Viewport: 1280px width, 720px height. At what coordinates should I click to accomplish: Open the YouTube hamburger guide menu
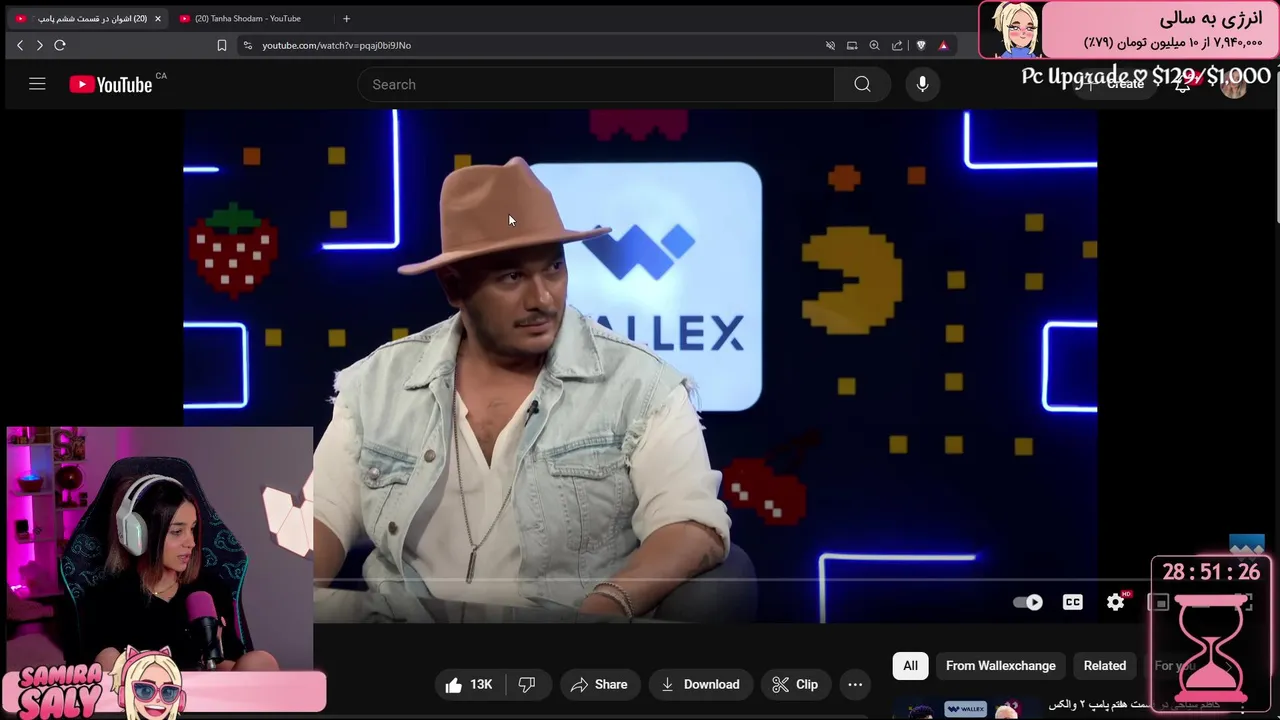[37, 84]
